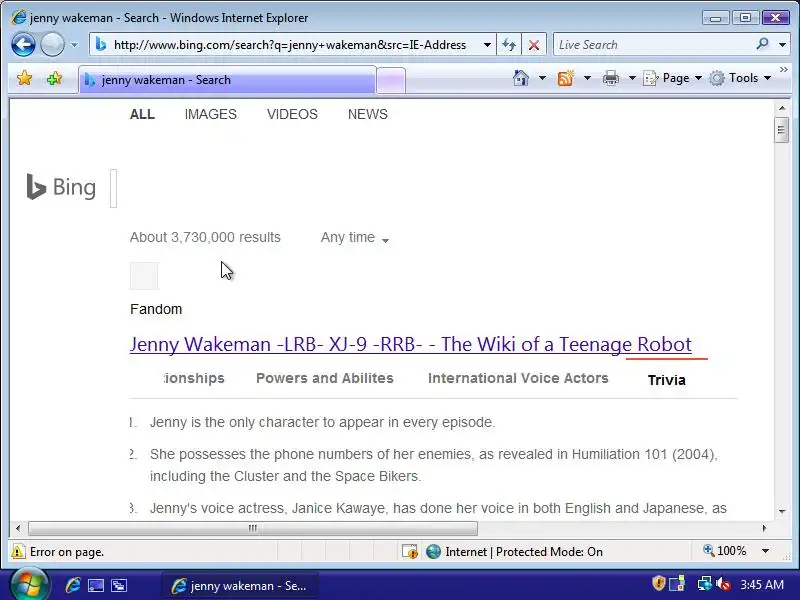Select the Trivia section tab
The image size is (800, 600).
(x=667, y=380)
